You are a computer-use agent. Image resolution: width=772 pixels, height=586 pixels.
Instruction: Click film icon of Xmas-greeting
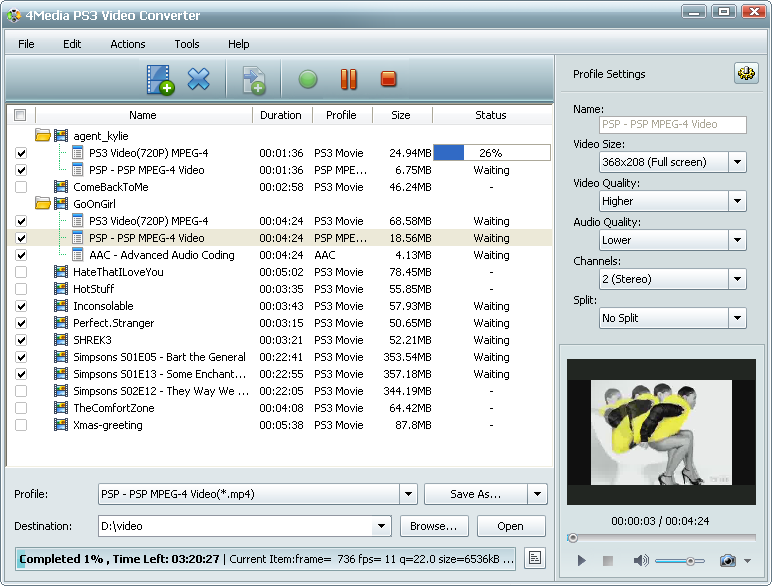coord(61,424)
